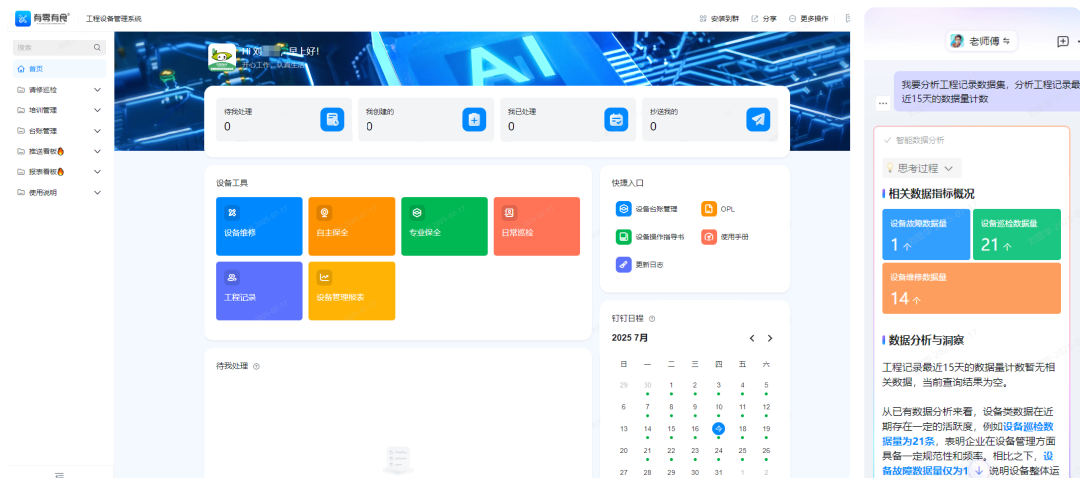Click the 待我处理 document icon
Screen dimensions: 1080x478
[332, 120]
